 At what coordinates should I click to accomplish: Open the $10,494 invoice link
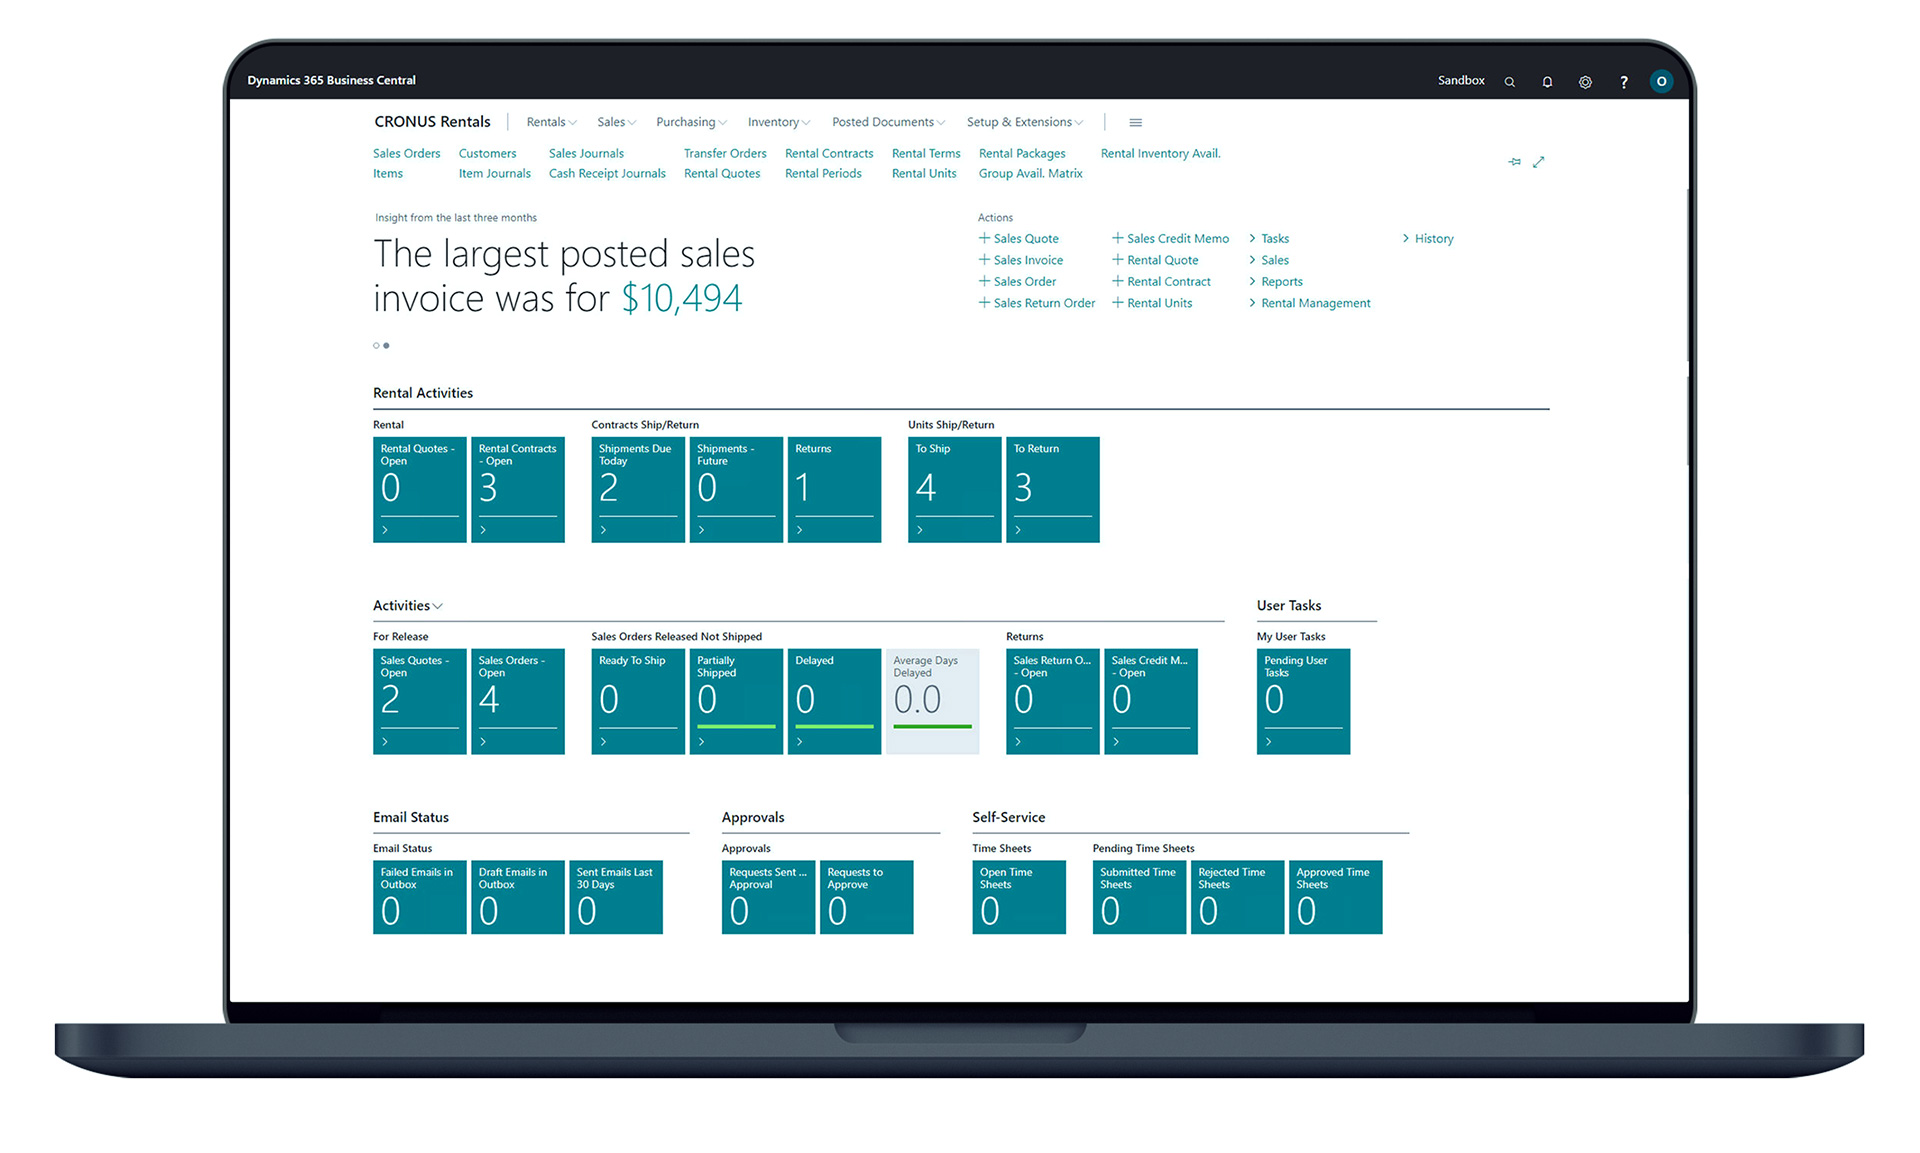[684, 297]
